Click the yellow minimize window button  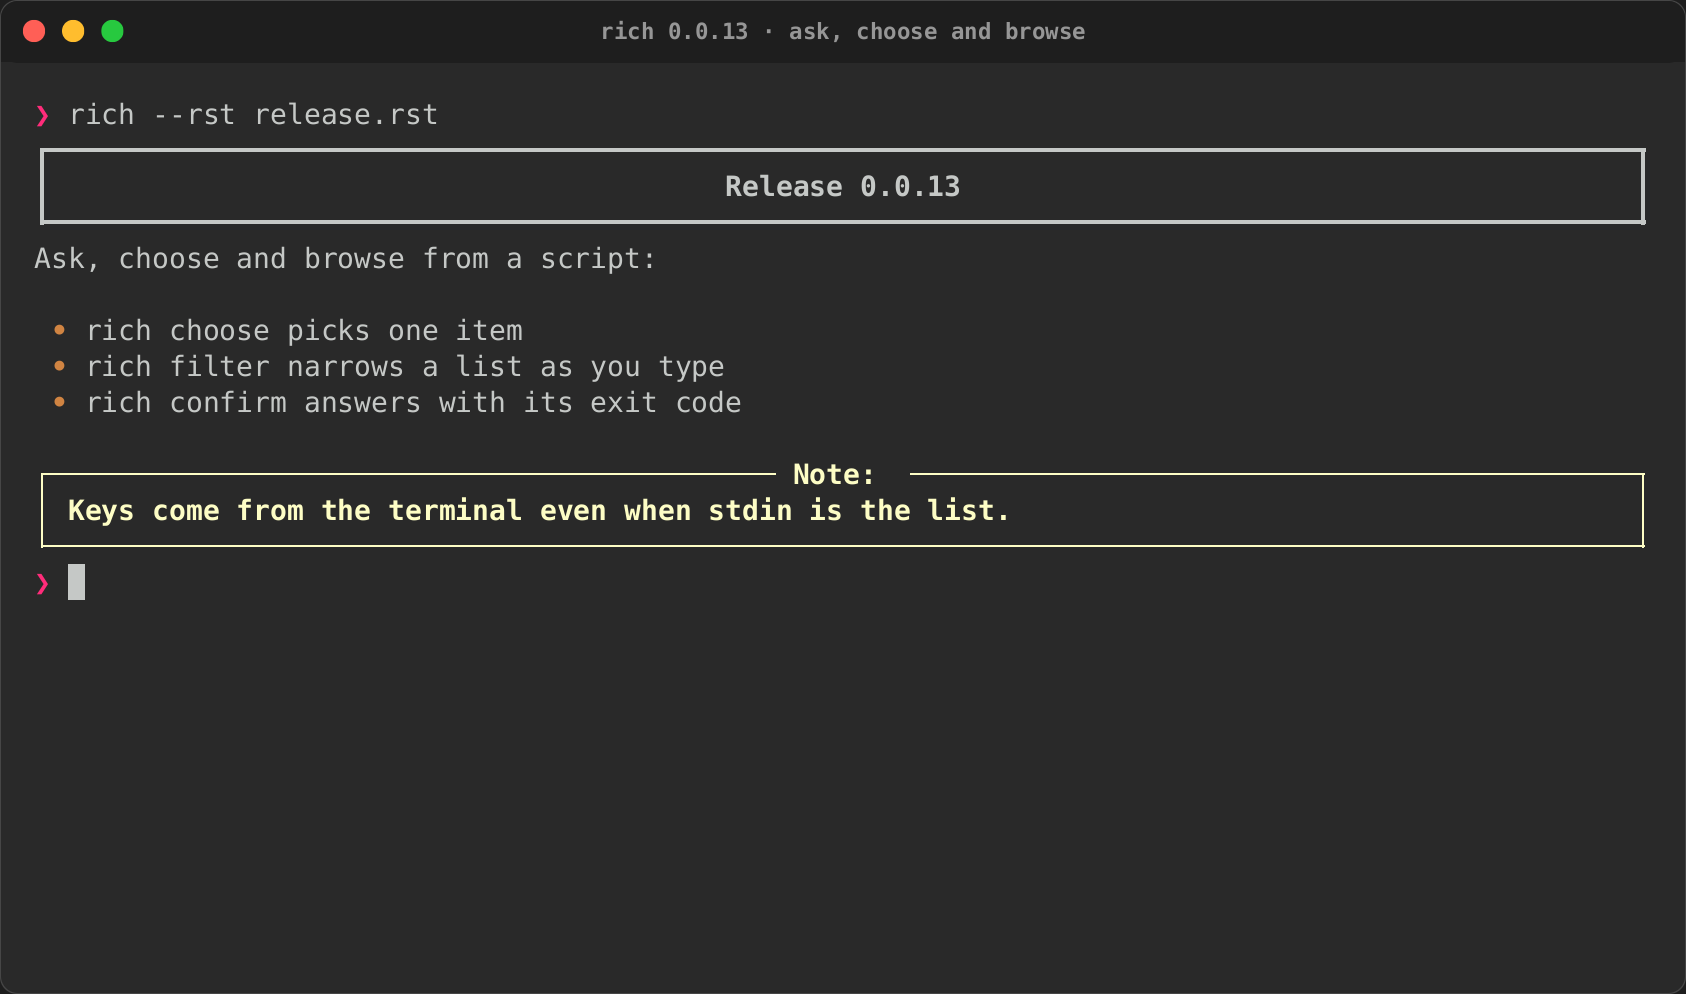tap(73, 31)
